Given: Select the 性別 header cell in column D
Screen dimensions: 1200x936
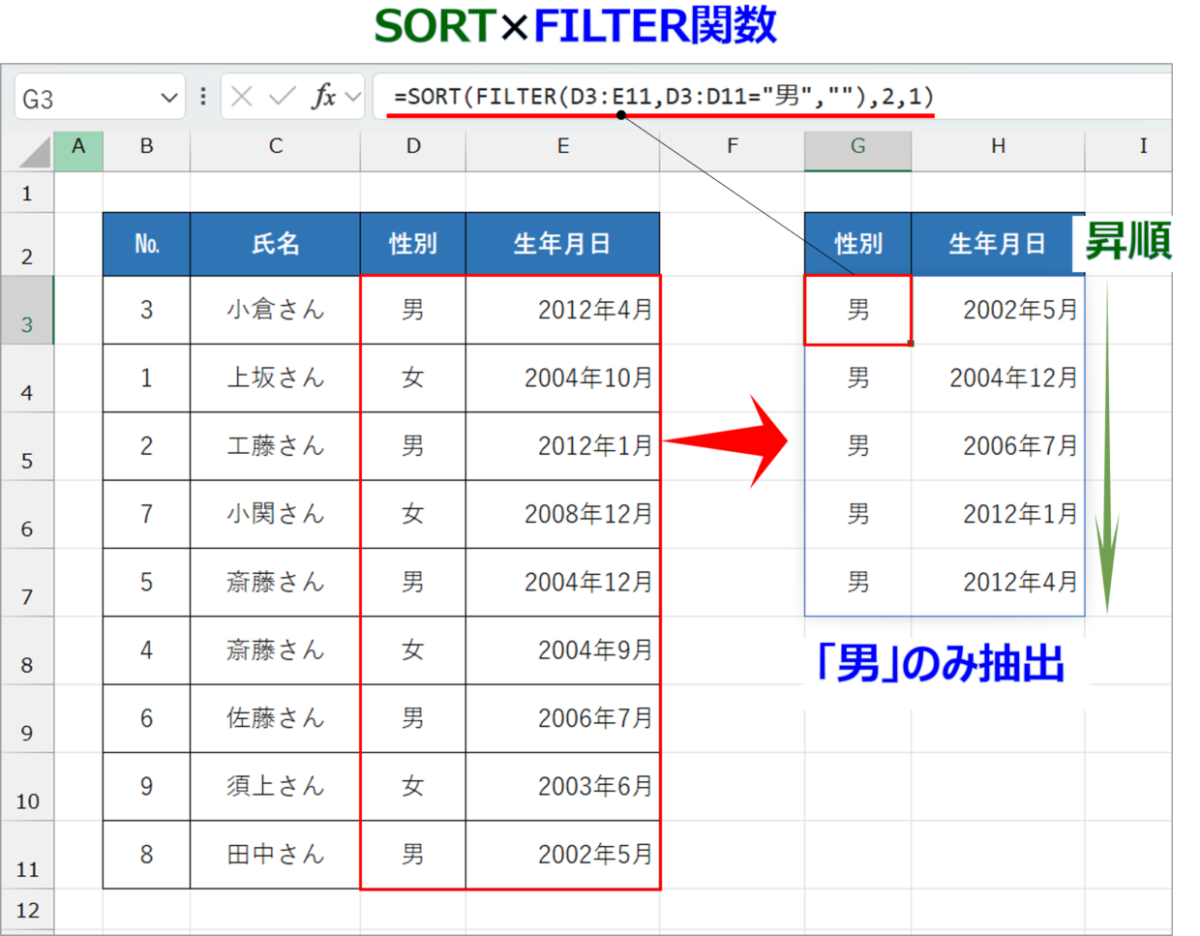Looking at the screenshot, I should click(x=412, y=243).
